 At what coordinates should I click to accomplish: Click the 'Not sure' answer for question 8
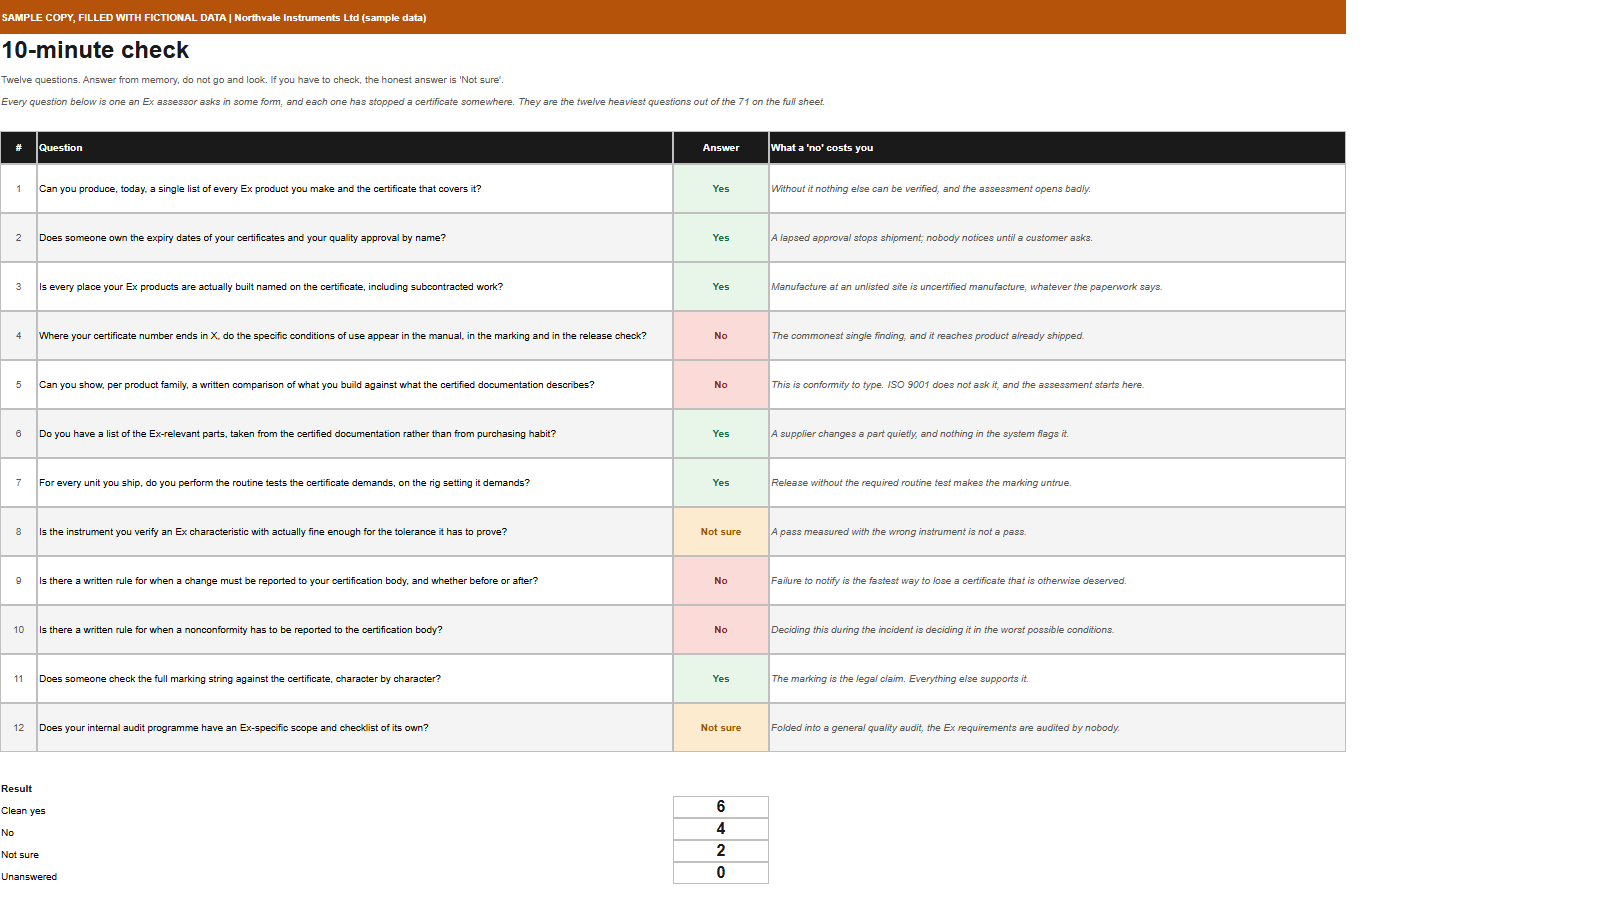pyautogui.click(x=721, y=532)
